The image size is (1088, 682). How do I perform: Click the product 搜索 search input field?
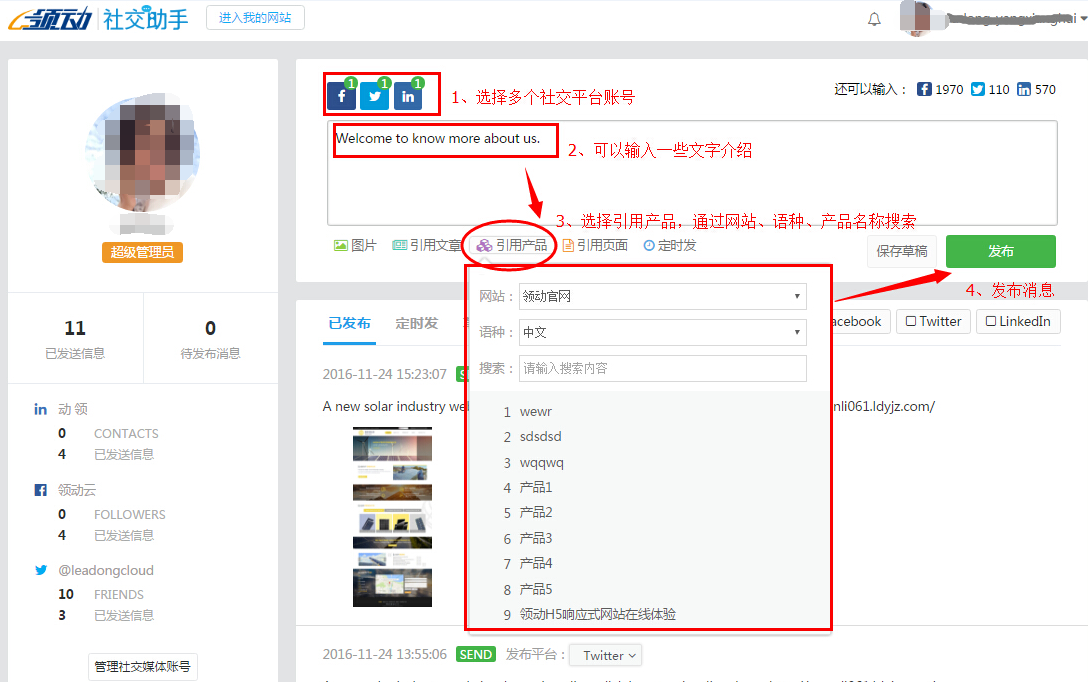tap(662, 368)
